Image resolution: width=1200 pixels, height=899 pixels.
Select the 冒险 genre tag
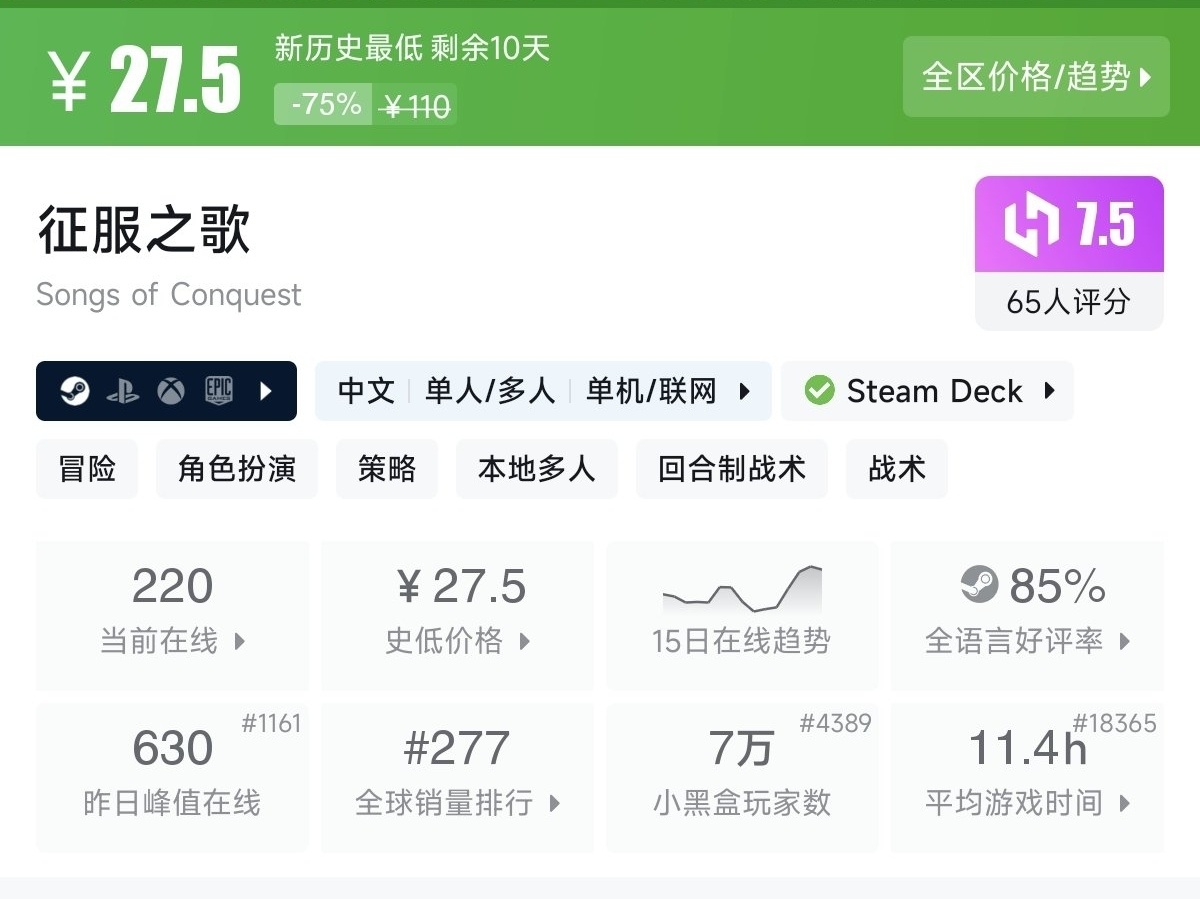pos(87,469)
